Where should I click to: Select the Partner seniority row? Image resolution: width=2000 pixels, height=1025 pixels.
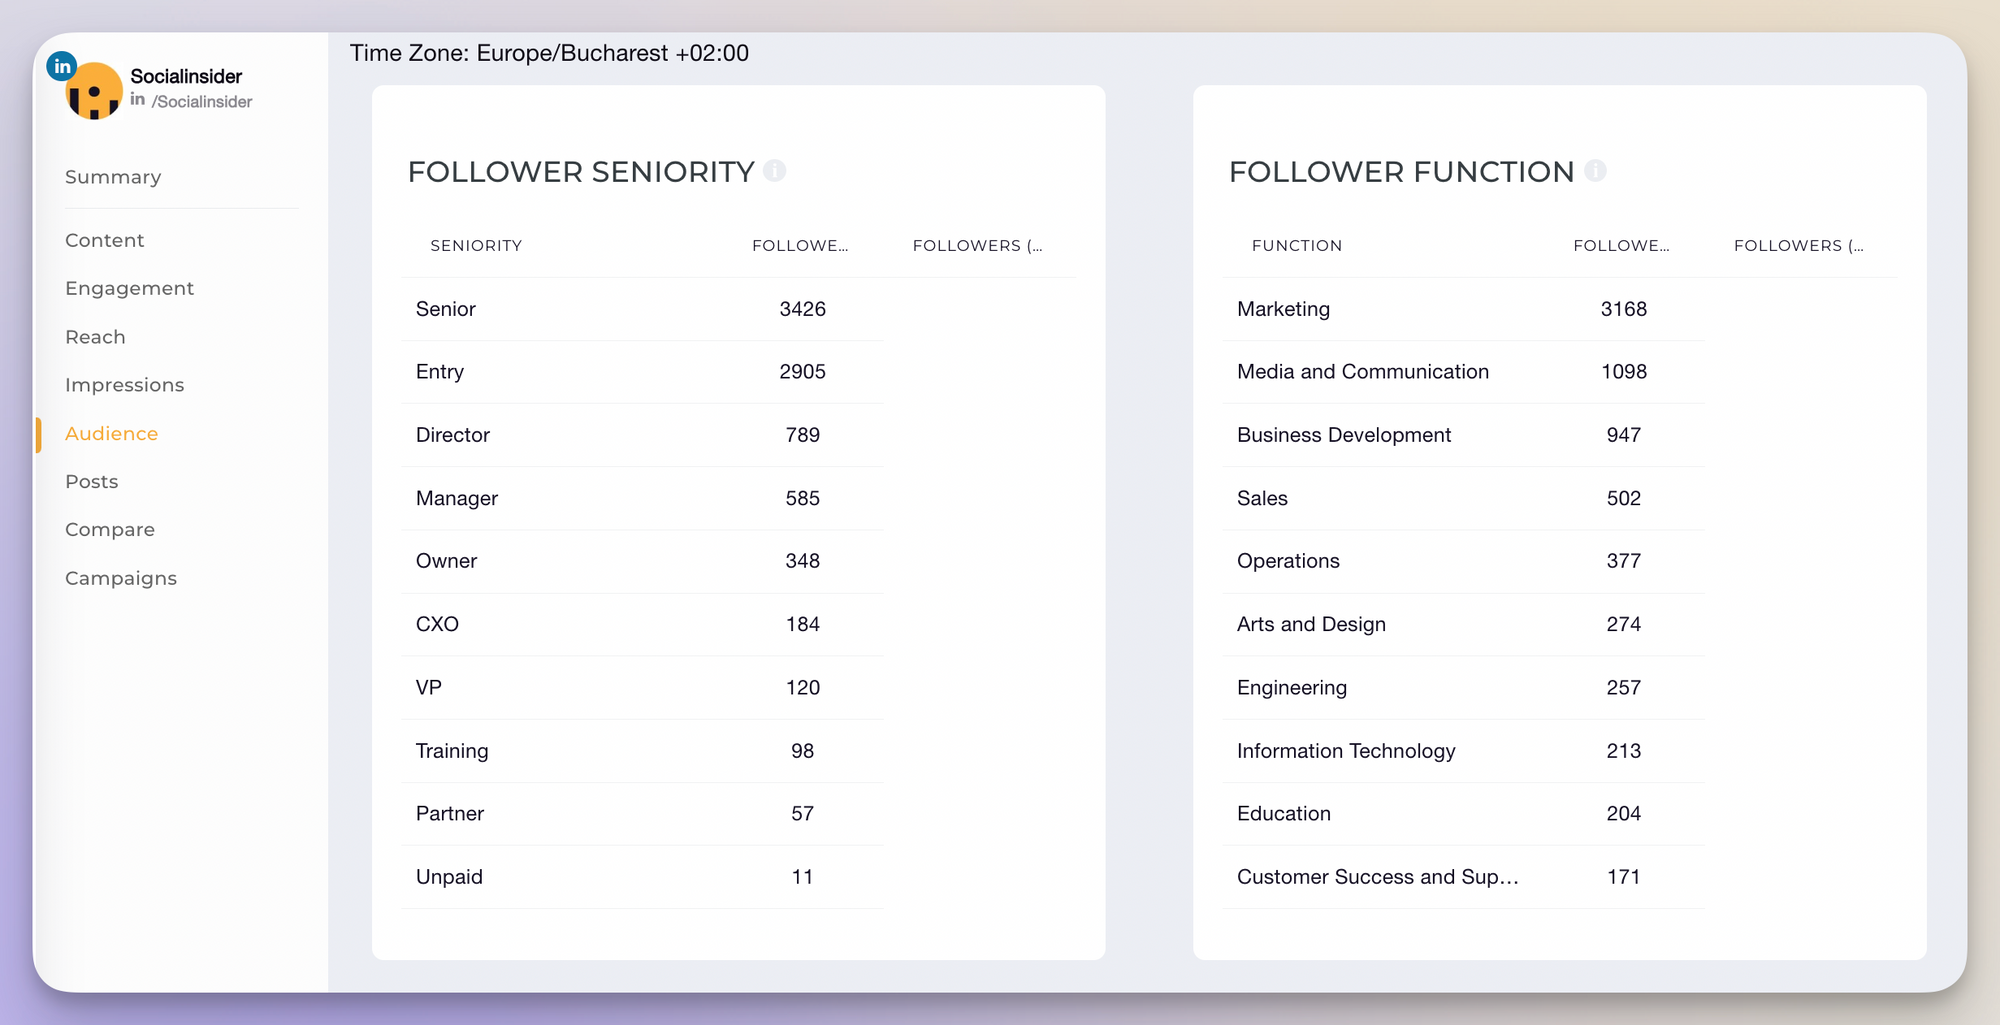(642, 813)
